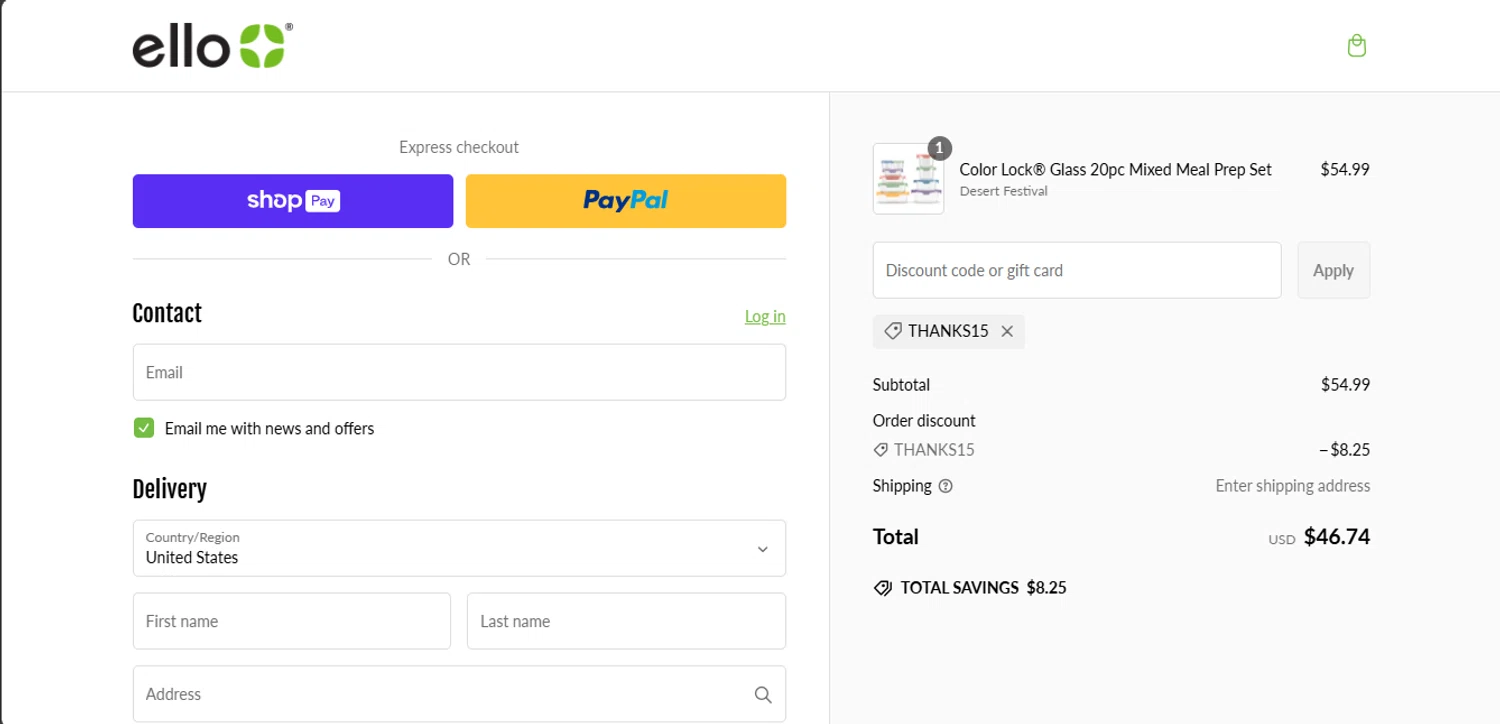
Task: Click the Color Lock Glass 20pc product name
Action: click(x=1115, y=169)
